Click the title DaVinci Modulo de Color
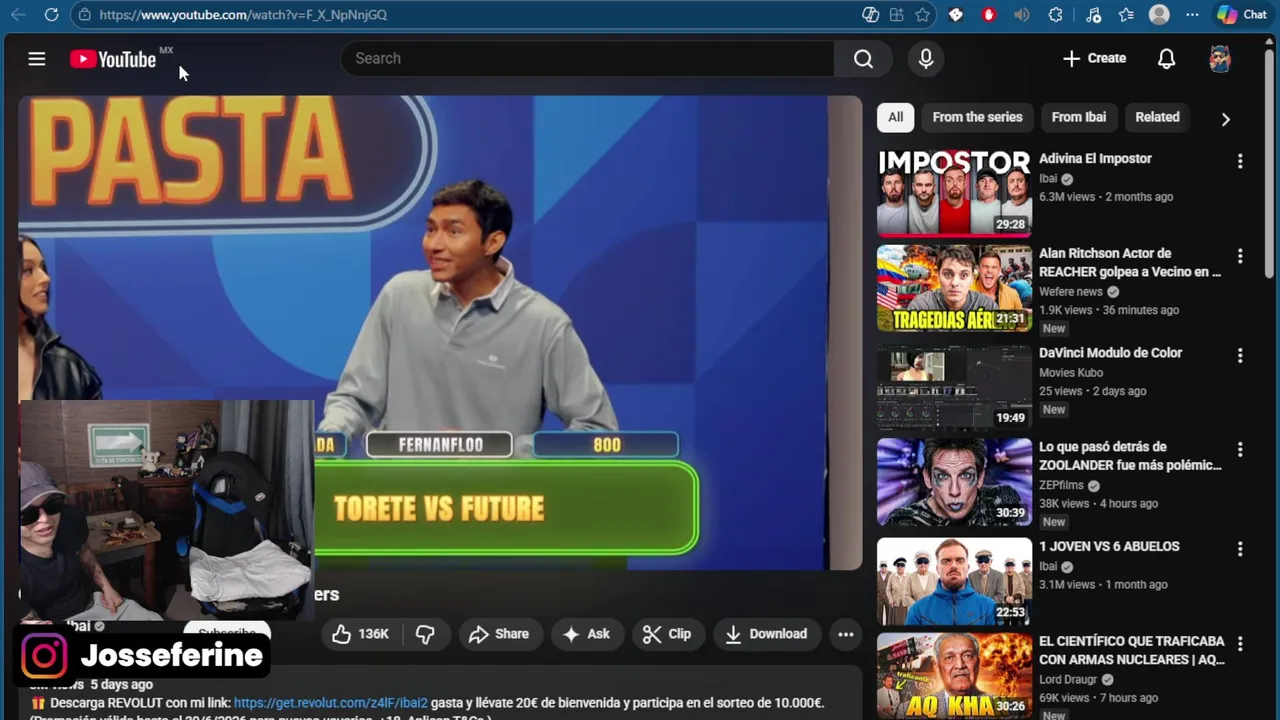The height and width of the screenshot is (720, 1280). click(x=1110, y=353)
